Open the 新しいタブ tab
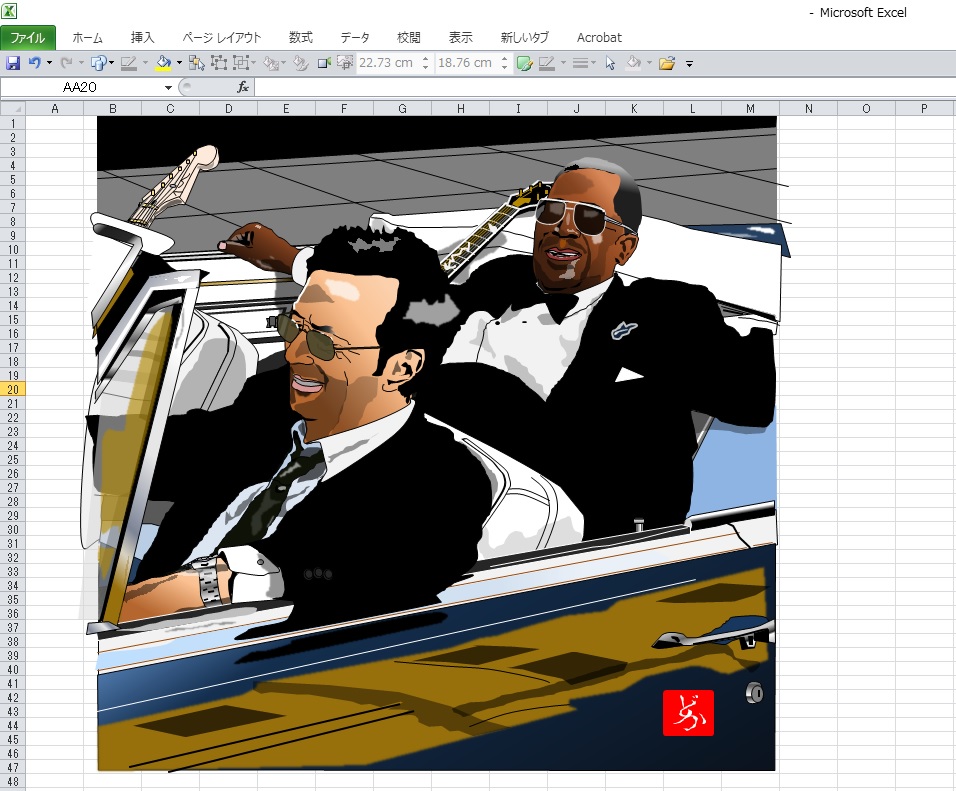Screen dimensions: 956x791 pos(525,38)
